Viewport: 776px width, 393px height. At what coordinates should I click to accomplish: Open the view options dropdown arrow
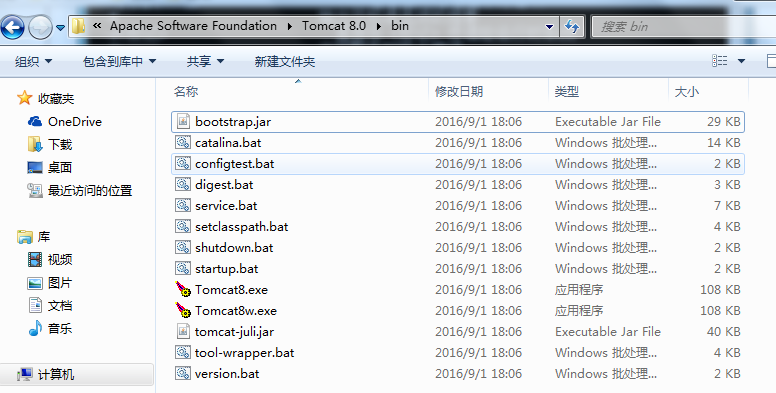[x=741, y=61]
